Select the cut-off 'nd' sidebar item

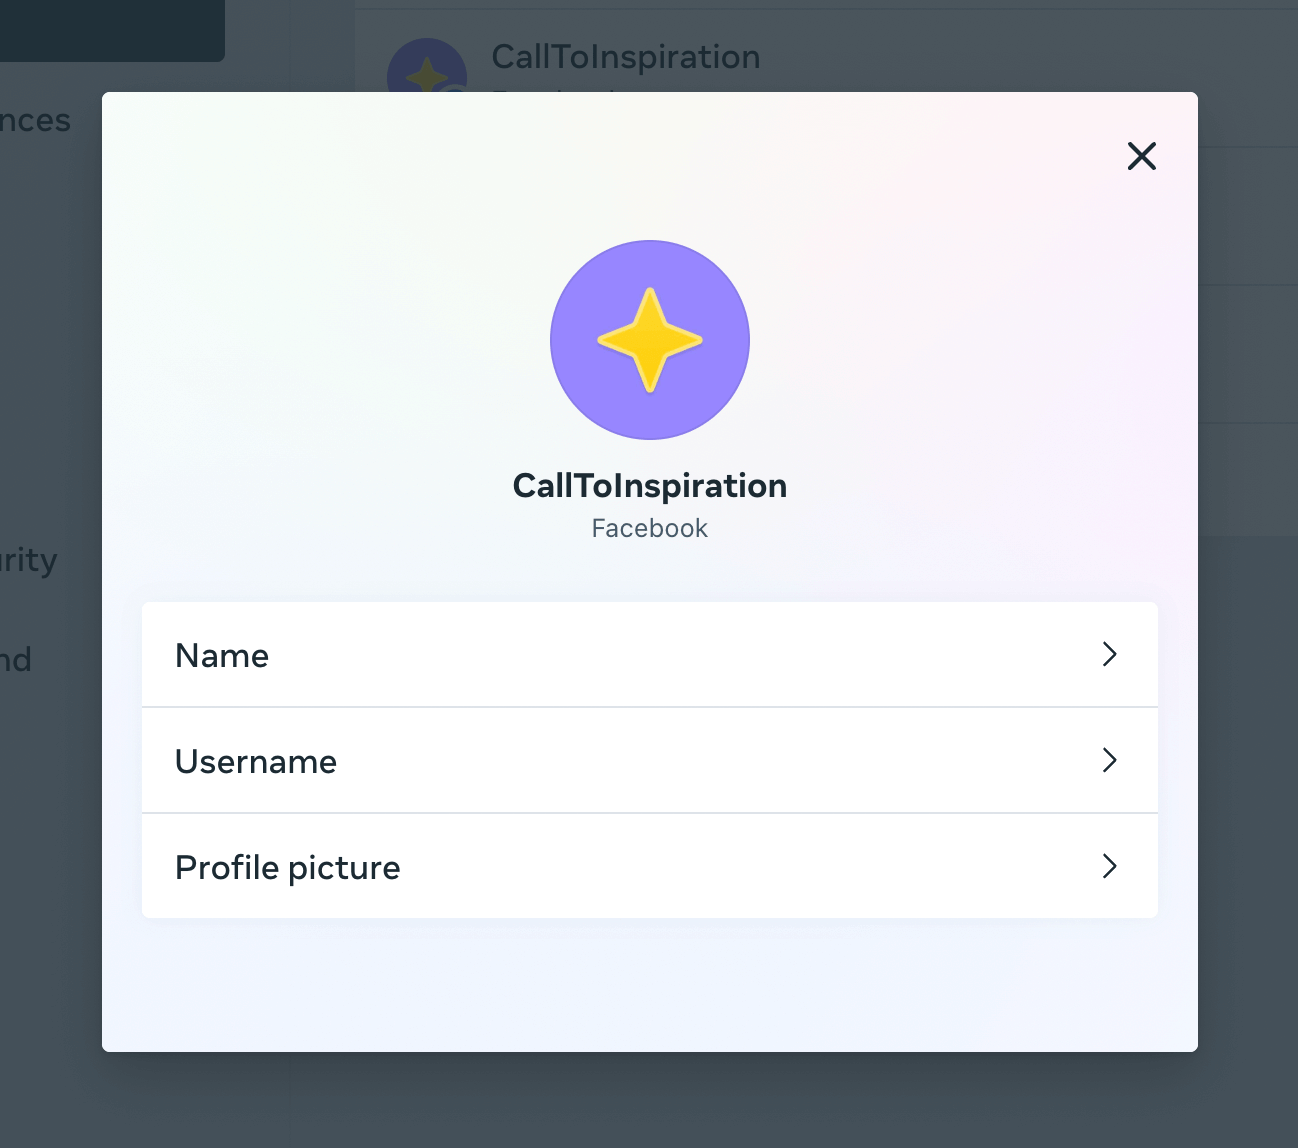tap(16, 660)
